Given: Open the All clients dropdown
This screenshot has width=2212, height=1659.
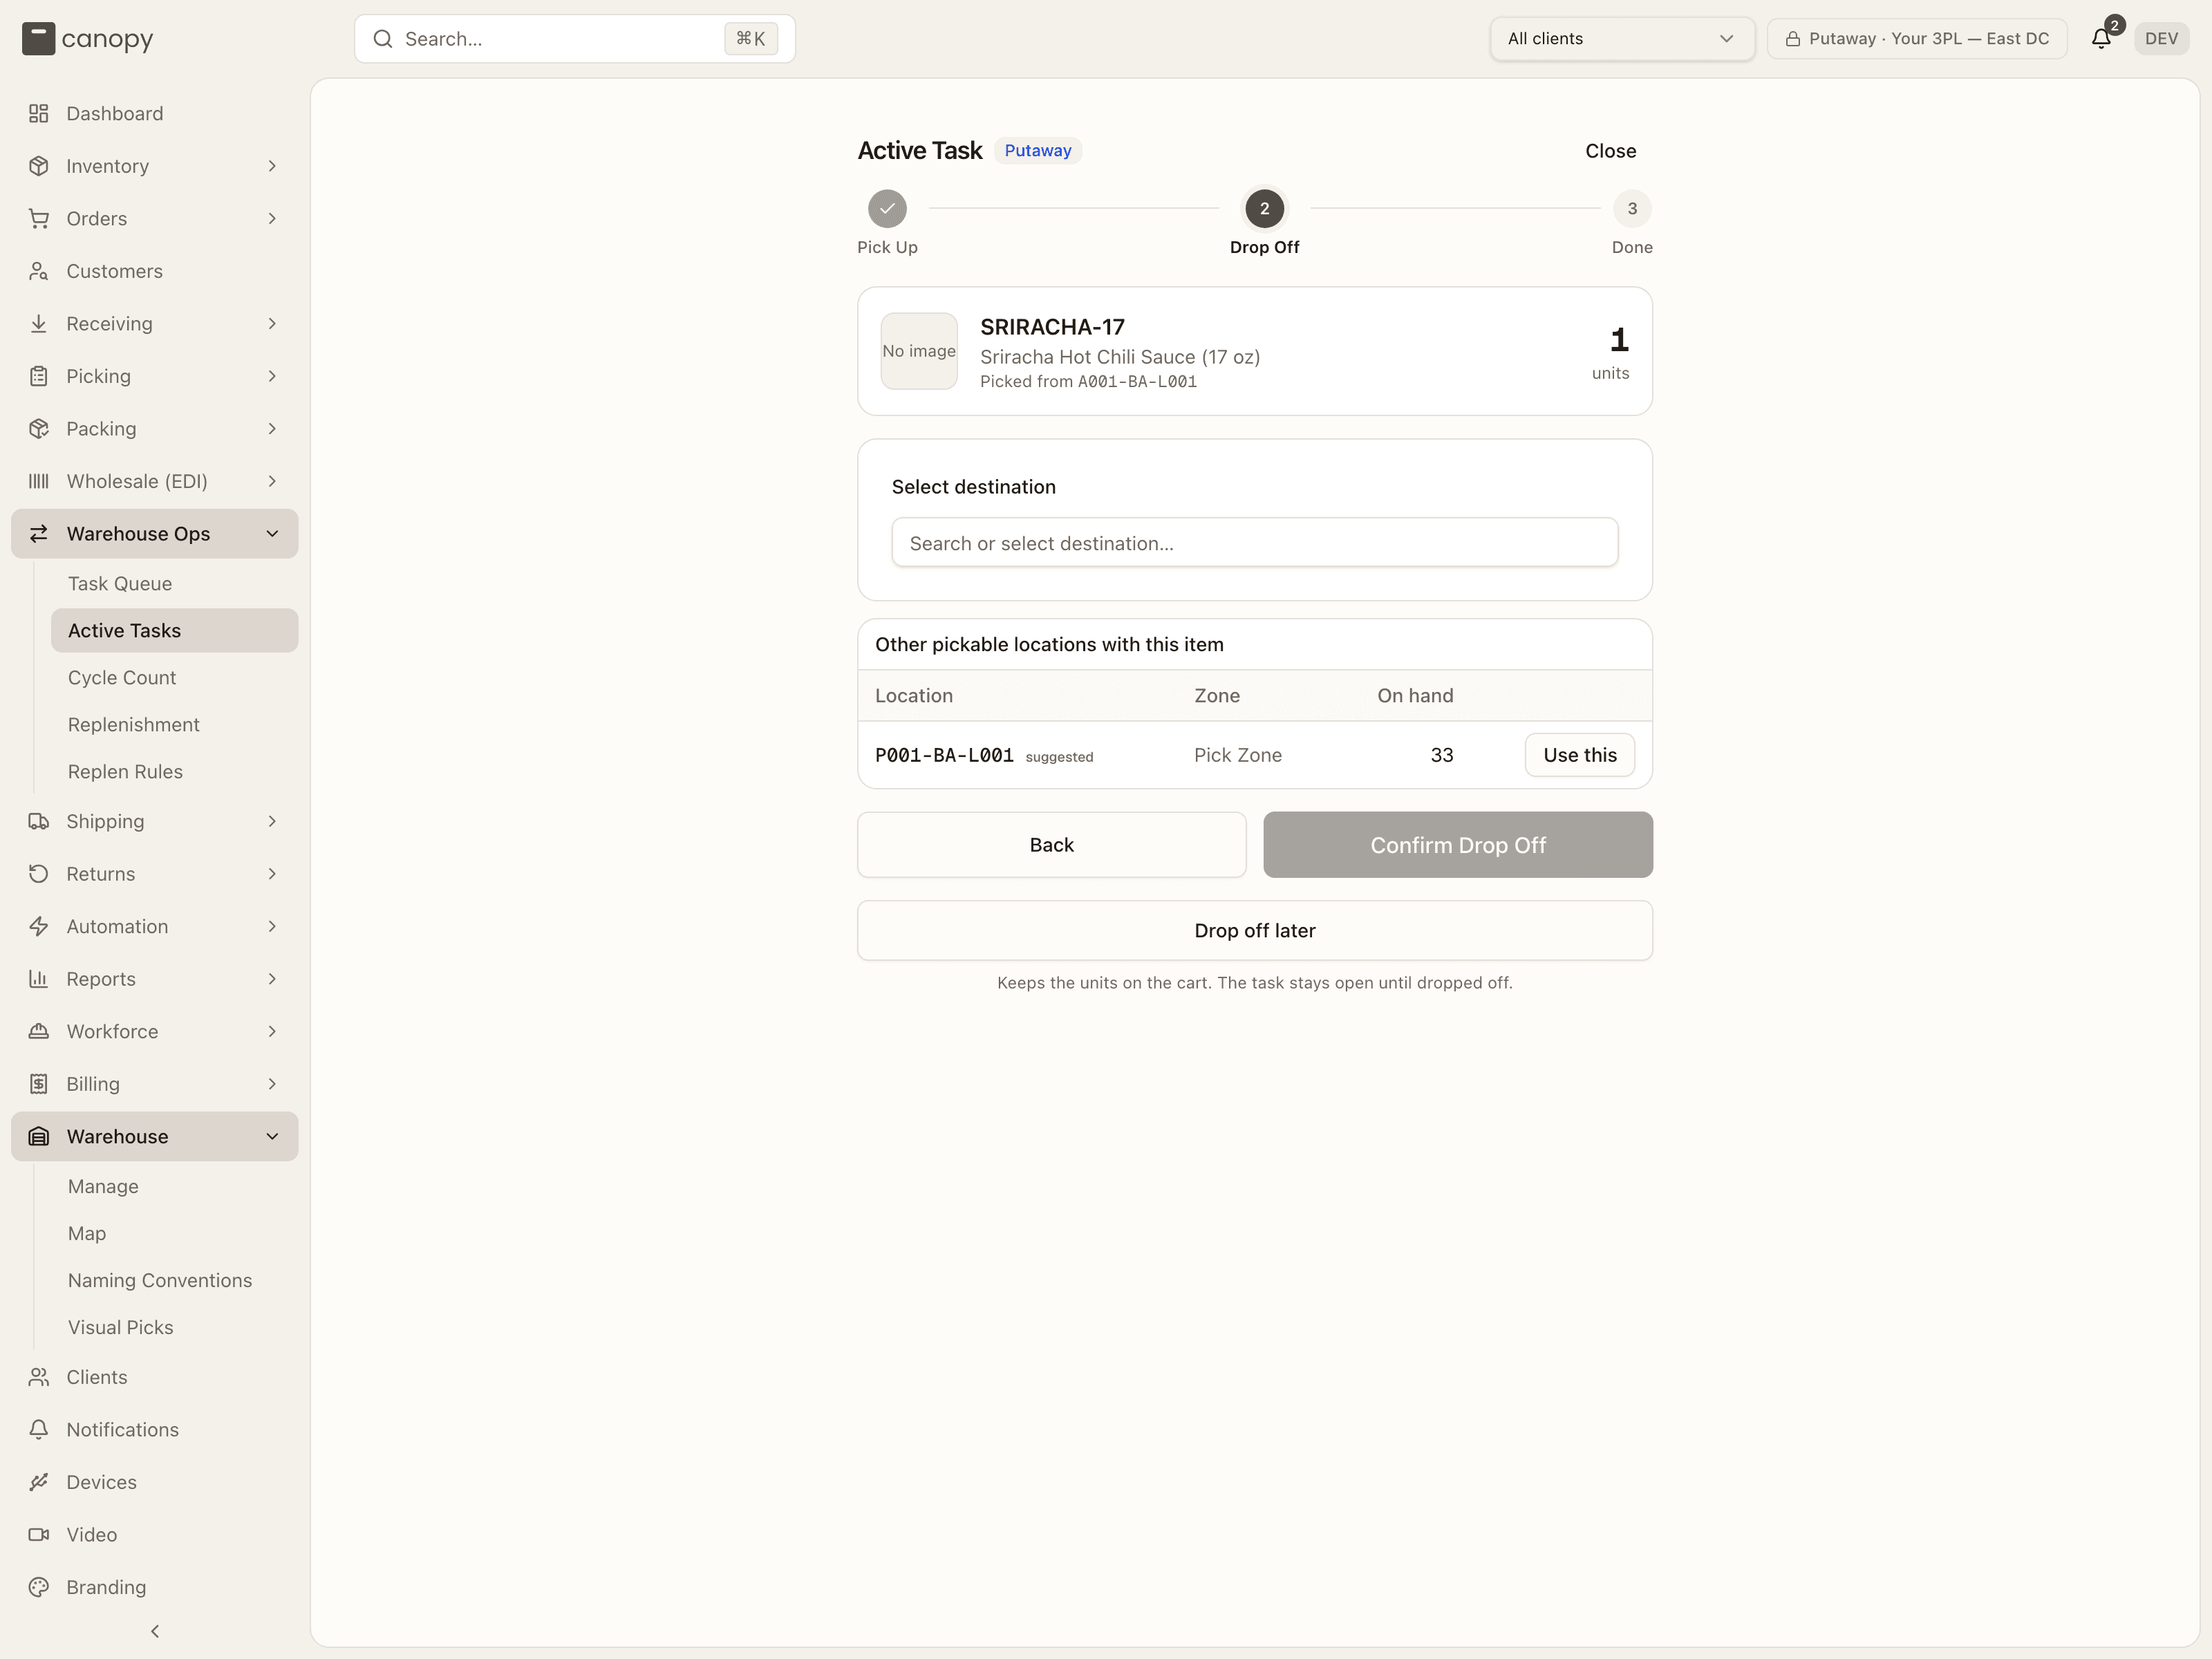Looking at the screenshot, I should (x=1621, y=39).
